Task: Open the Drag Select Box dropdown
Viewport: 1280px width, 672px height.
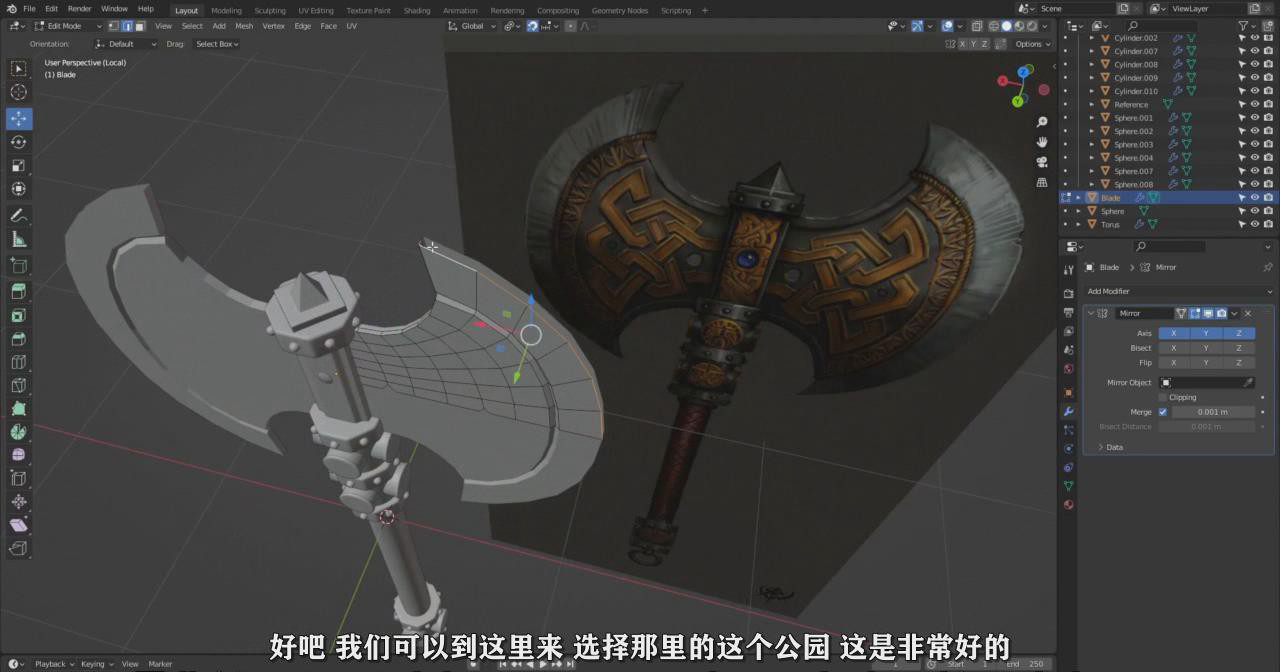Action: coord(216,44)
